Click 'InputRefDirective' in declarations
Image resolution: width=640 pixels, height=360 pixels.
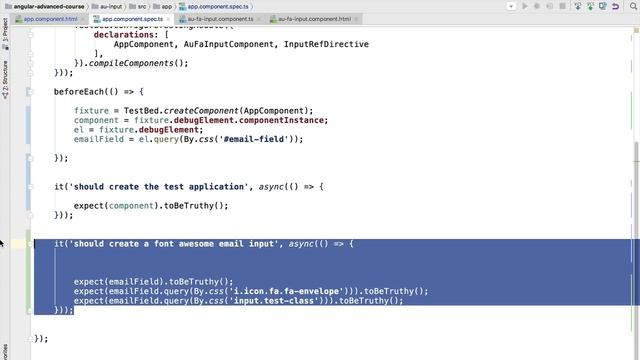326,44
